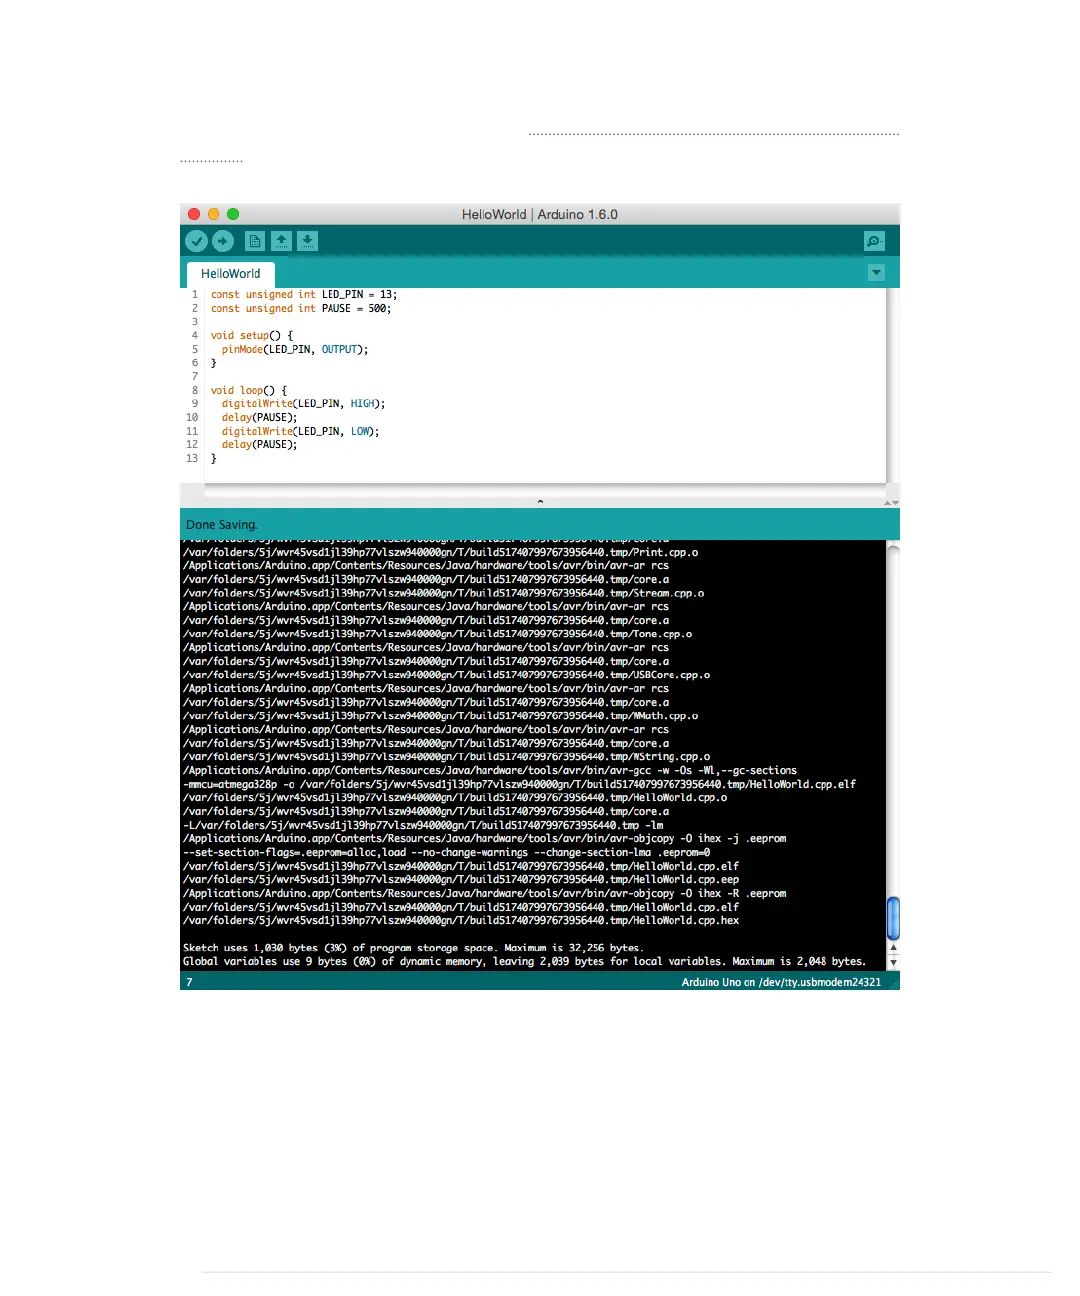Click console line "Sketch uses 1,030 bytes"
The width and height of the screenshot is (1080, 1296).
point(413,948)
